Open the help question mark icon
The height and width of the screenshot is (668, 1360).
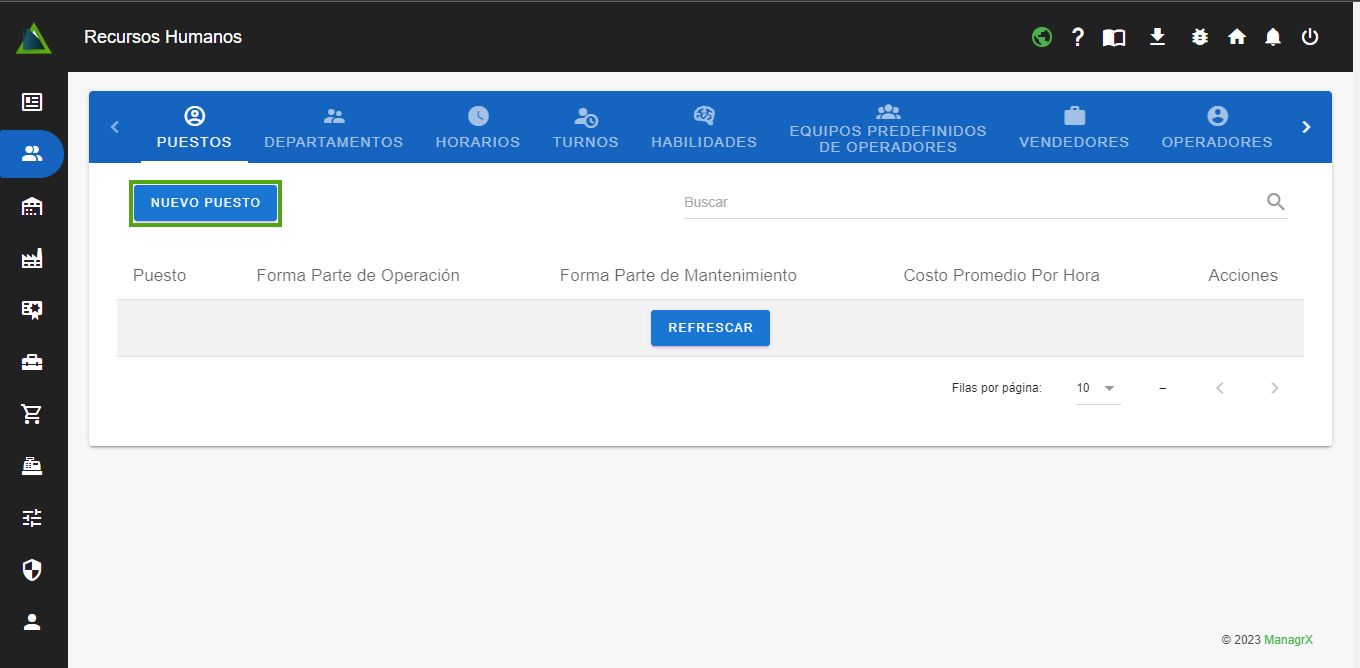1078,37
